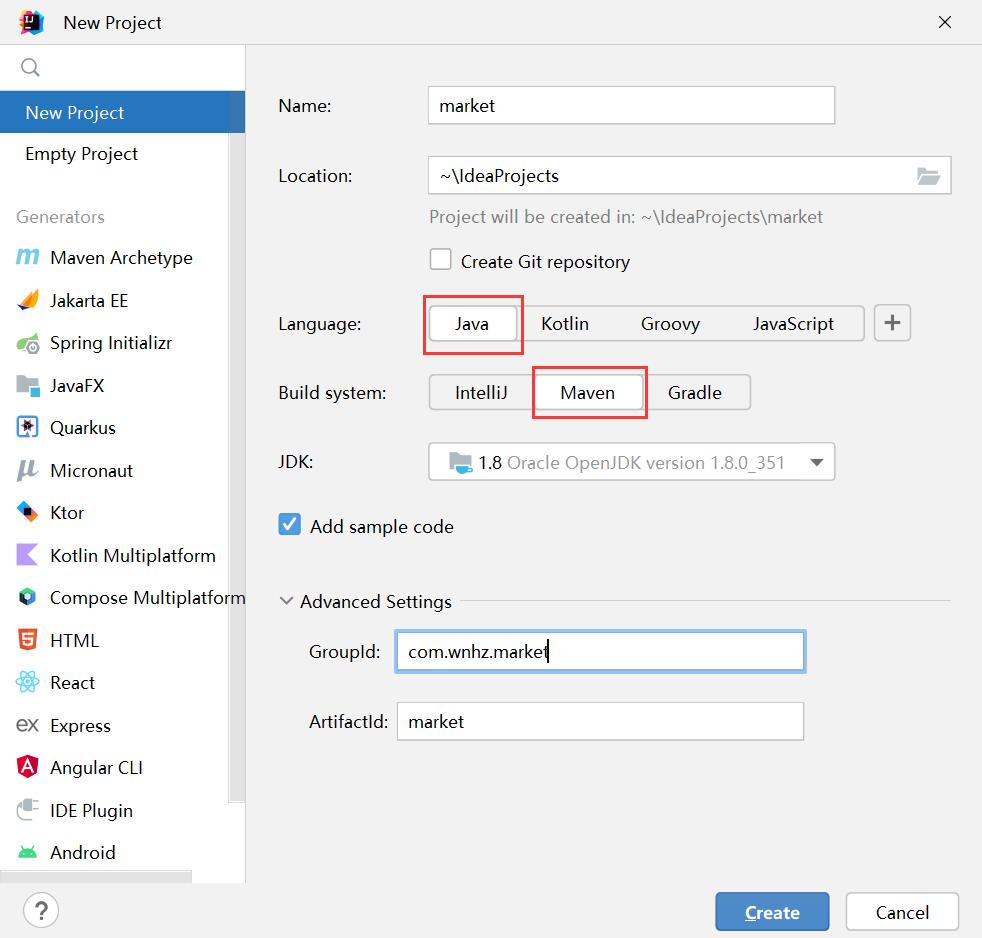Click the Micronaut mu icon

point(28,471)
